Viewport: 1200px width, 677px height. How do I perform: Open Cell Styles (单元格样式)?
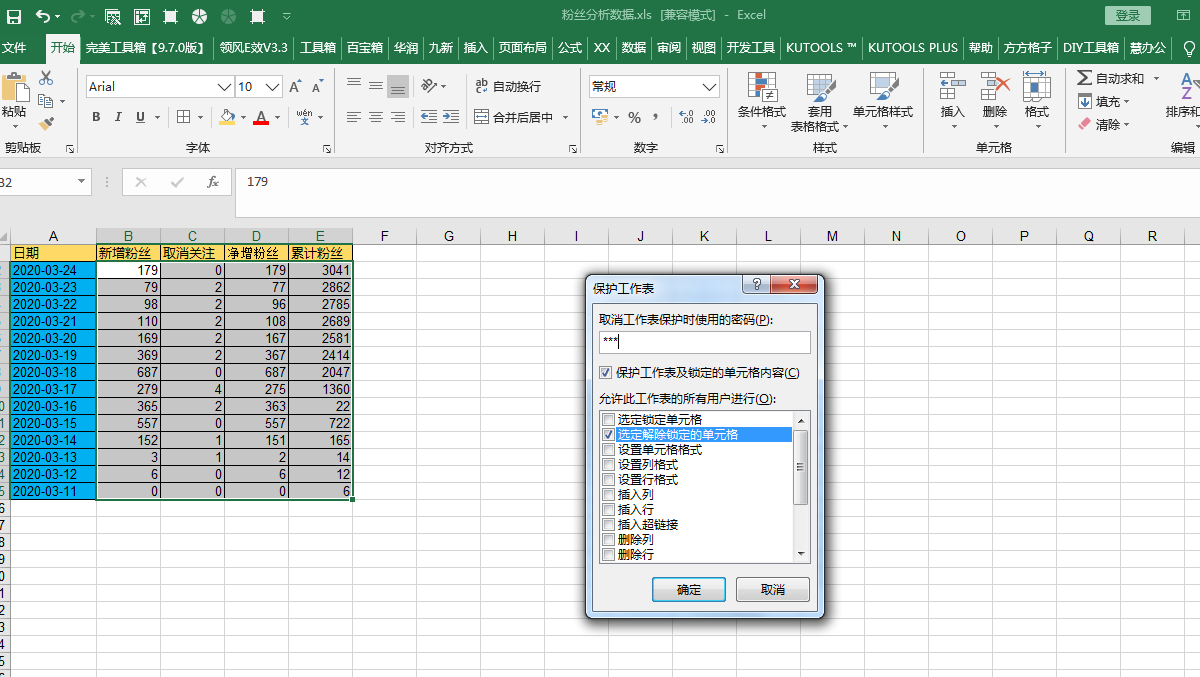pyautogui.click(x=883, y=101)
